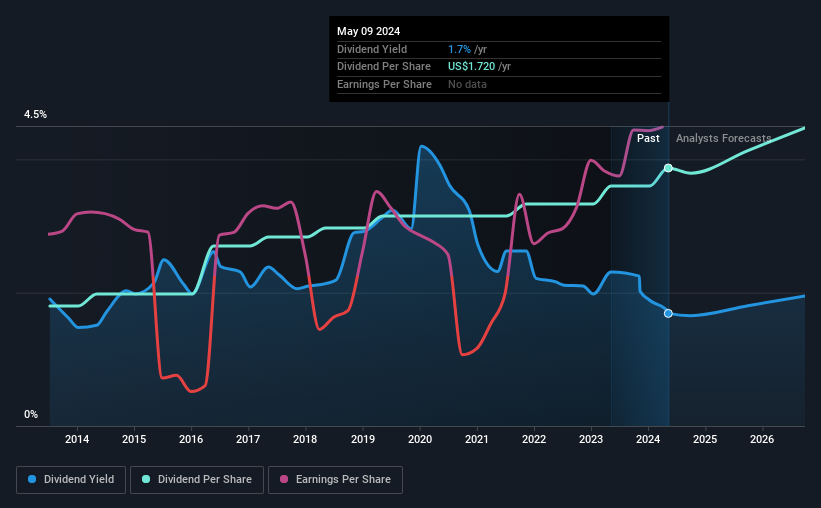Click the 0% y-axis label
This screenshot has width=821, height=508.
31,414
